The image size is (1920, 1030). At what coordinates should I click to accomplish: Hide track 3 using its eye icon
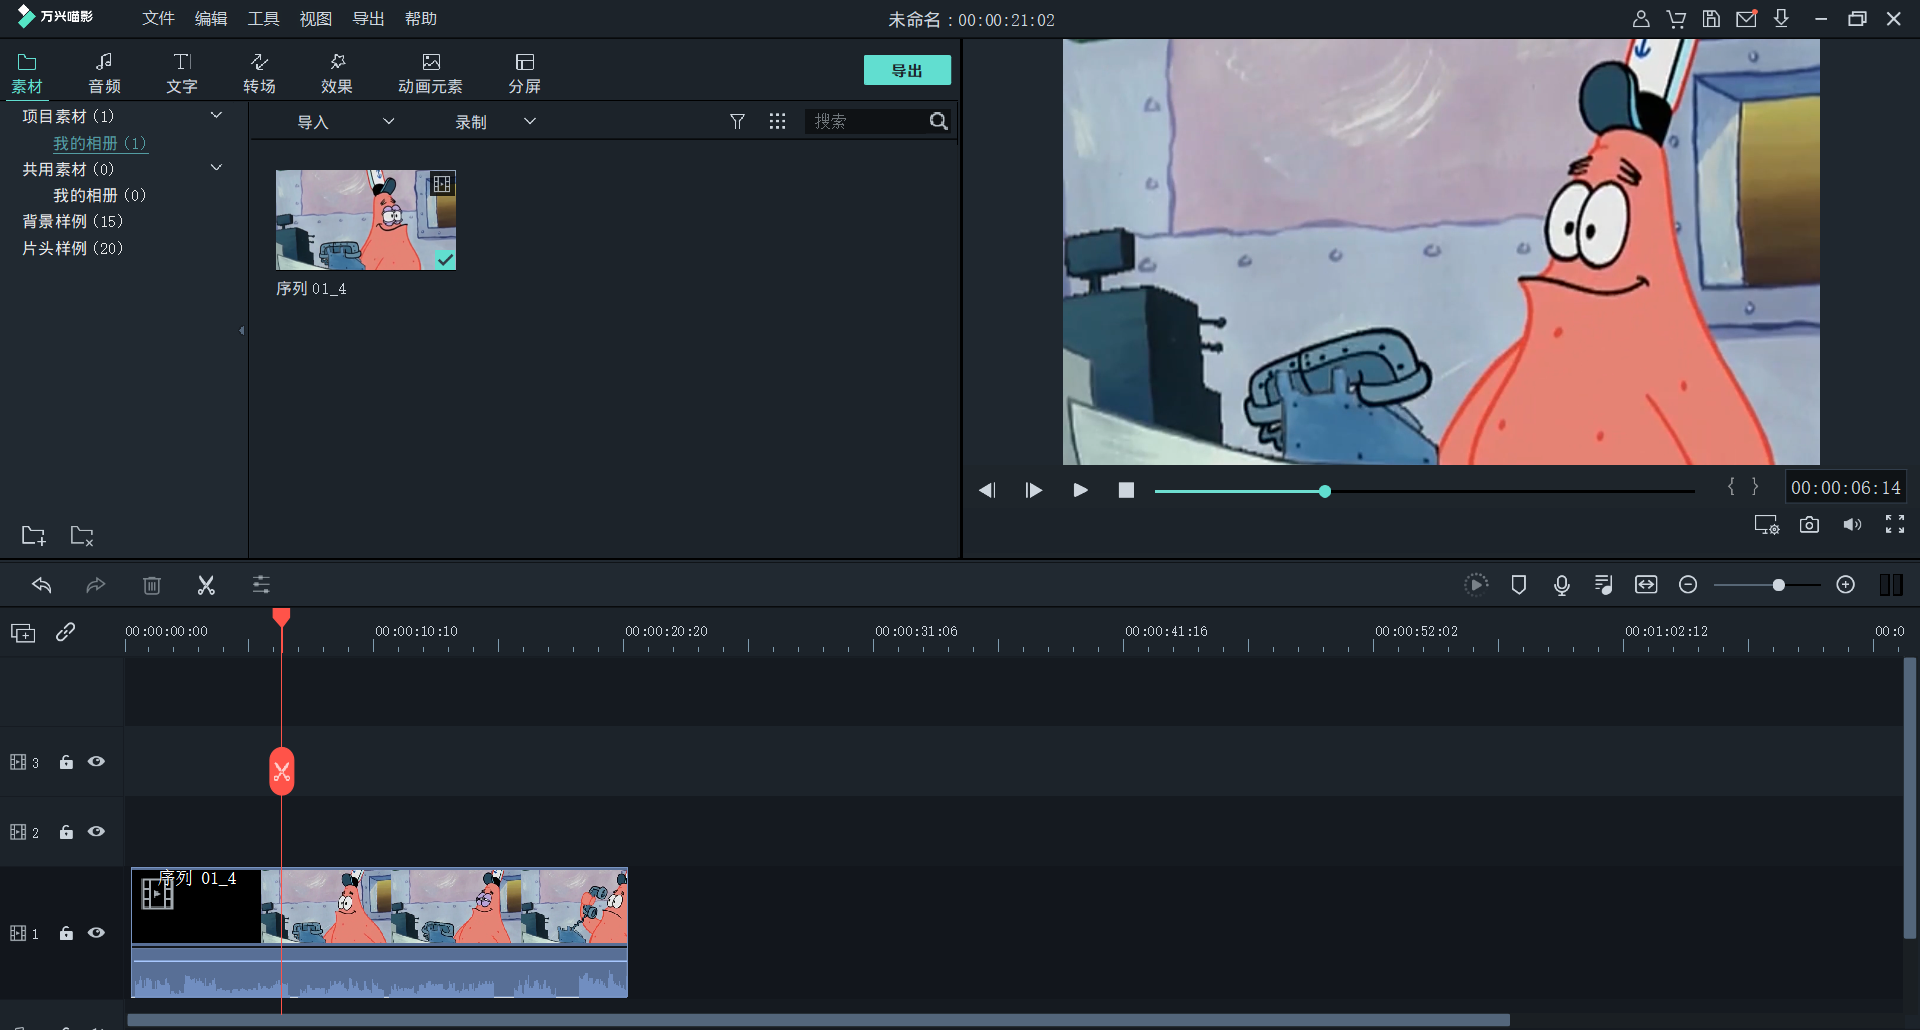point(96,762)
